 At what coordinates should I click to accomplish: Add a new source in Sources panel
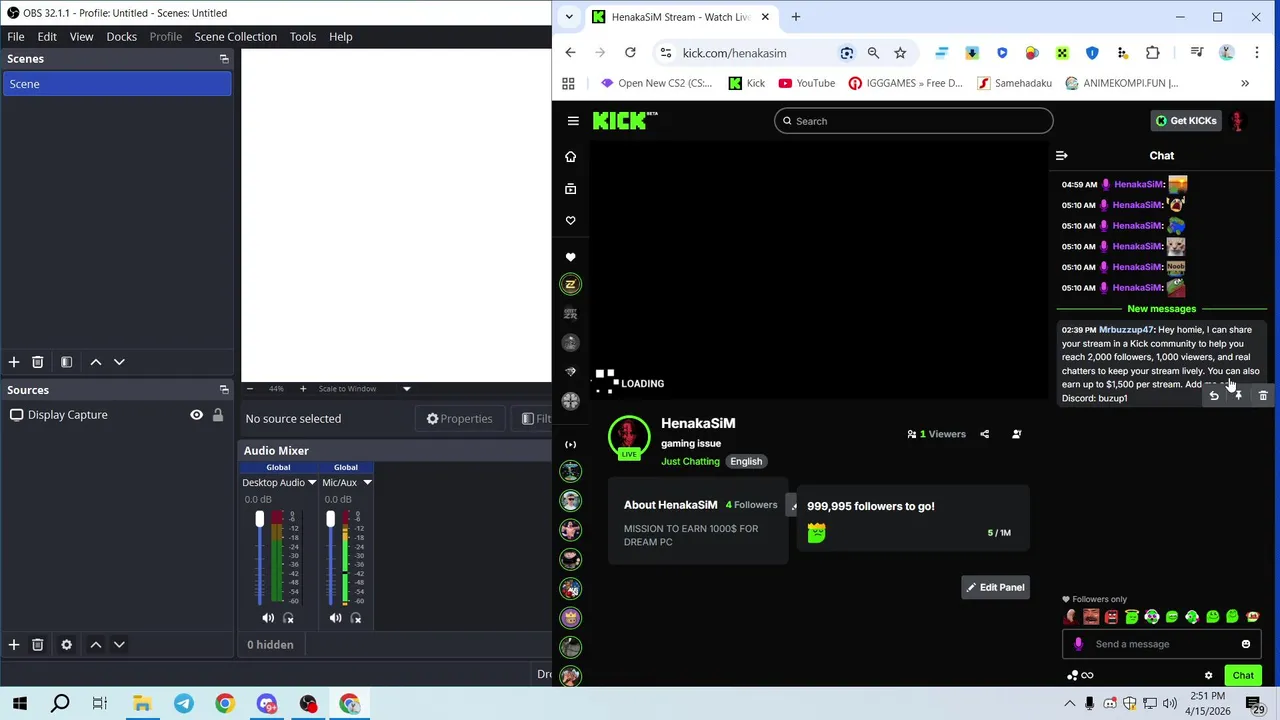(x=14, y=645)
